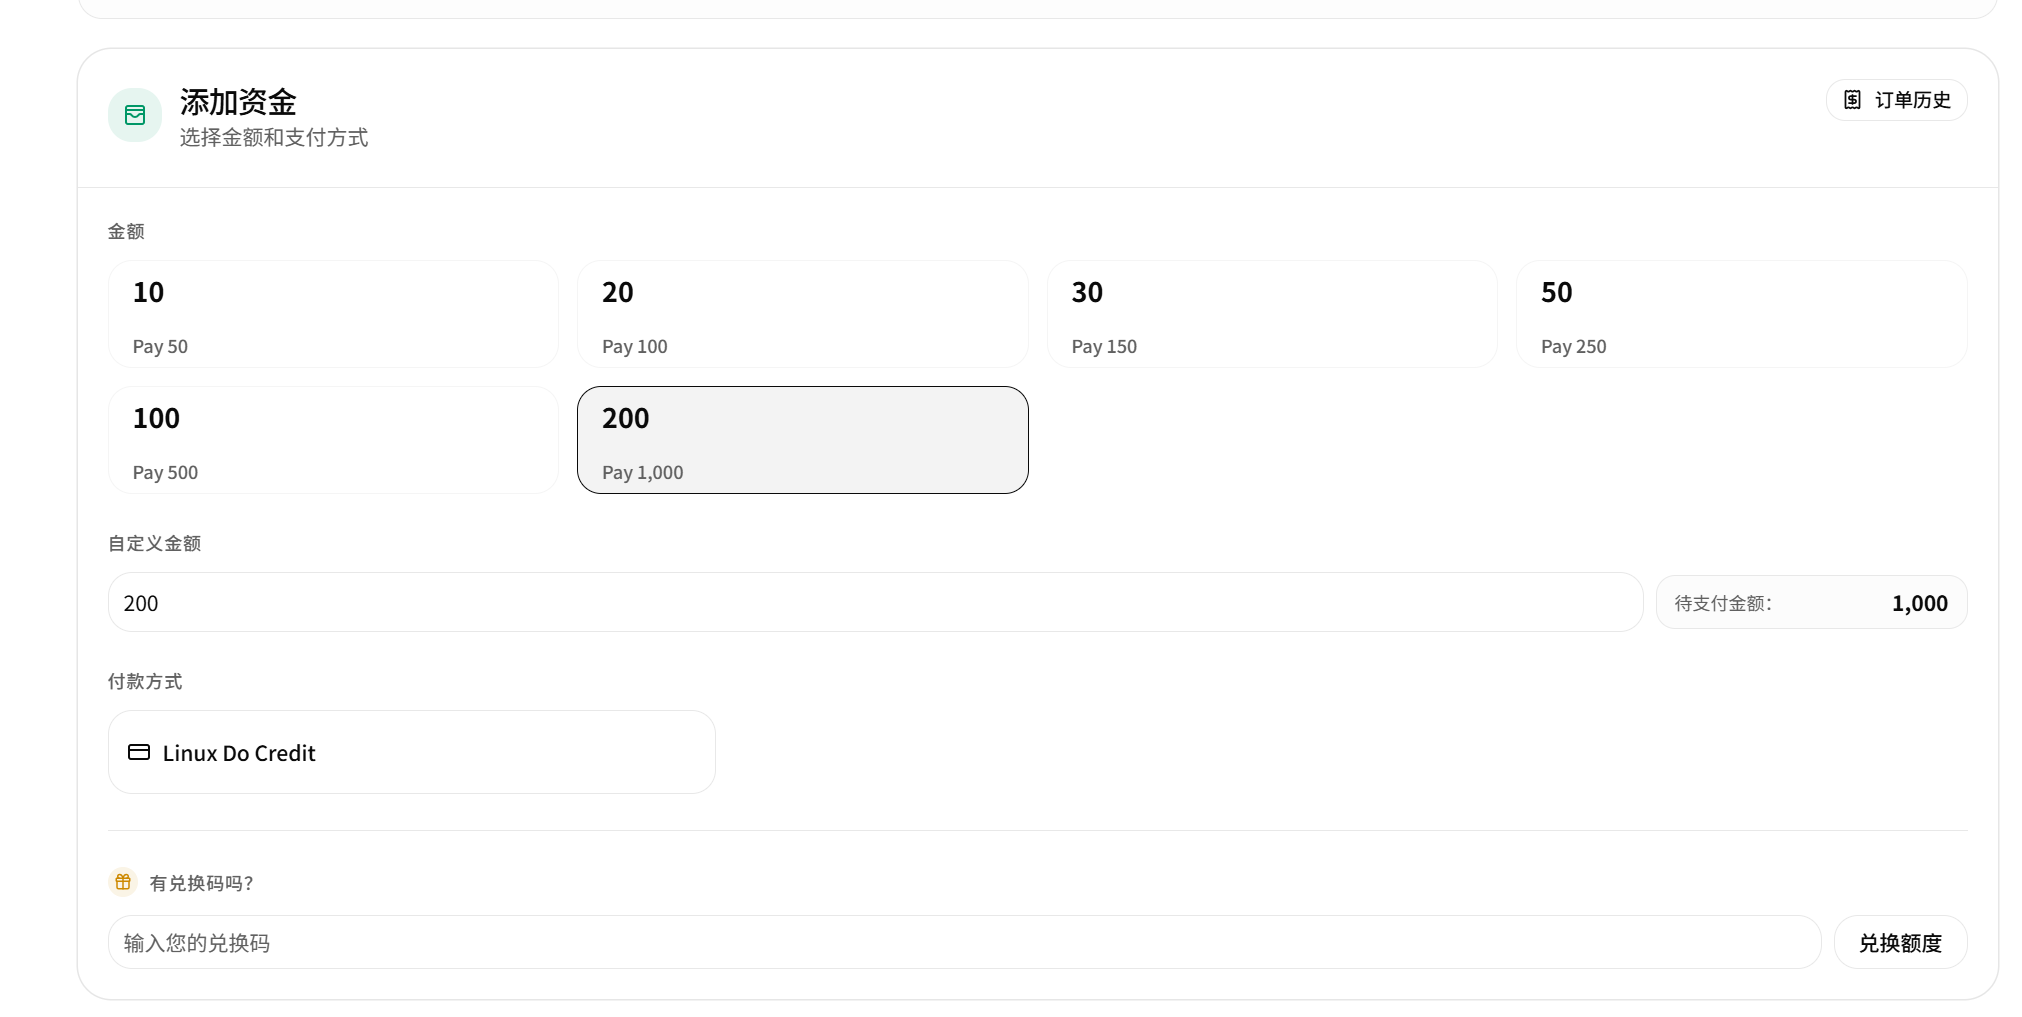Click the receipt icon in 订单历史

1853,100
